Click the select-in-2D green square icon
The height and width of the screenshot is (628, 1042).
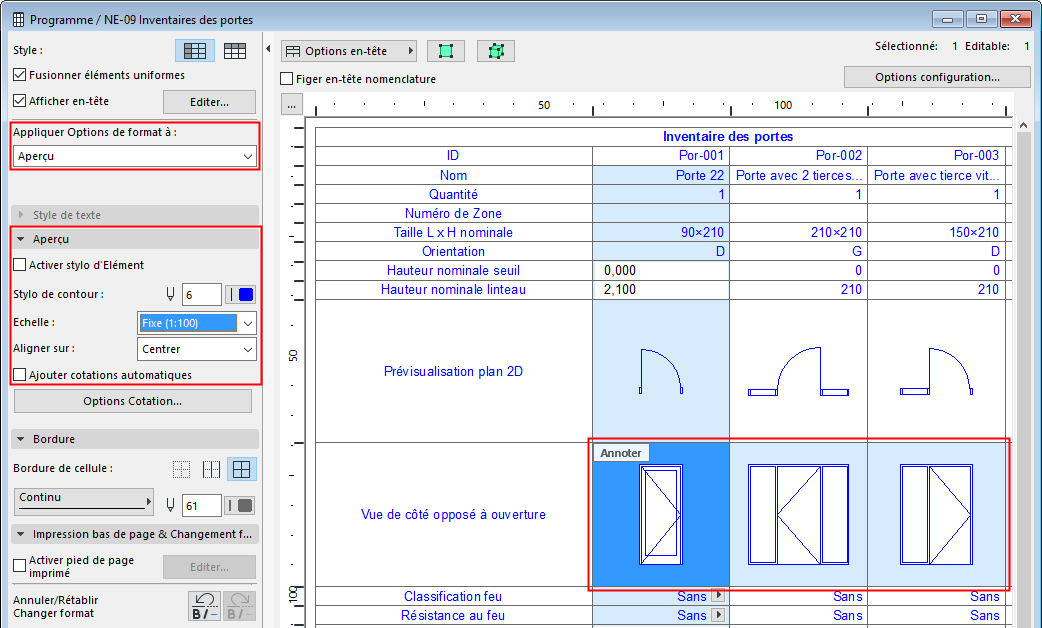[x=445, y=51]
